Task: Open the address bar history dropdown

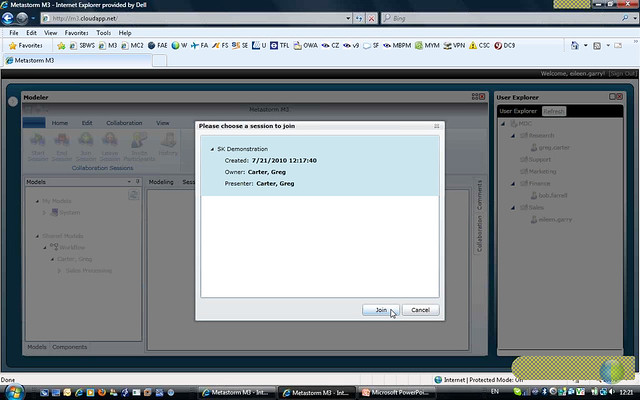Action: 348,18
